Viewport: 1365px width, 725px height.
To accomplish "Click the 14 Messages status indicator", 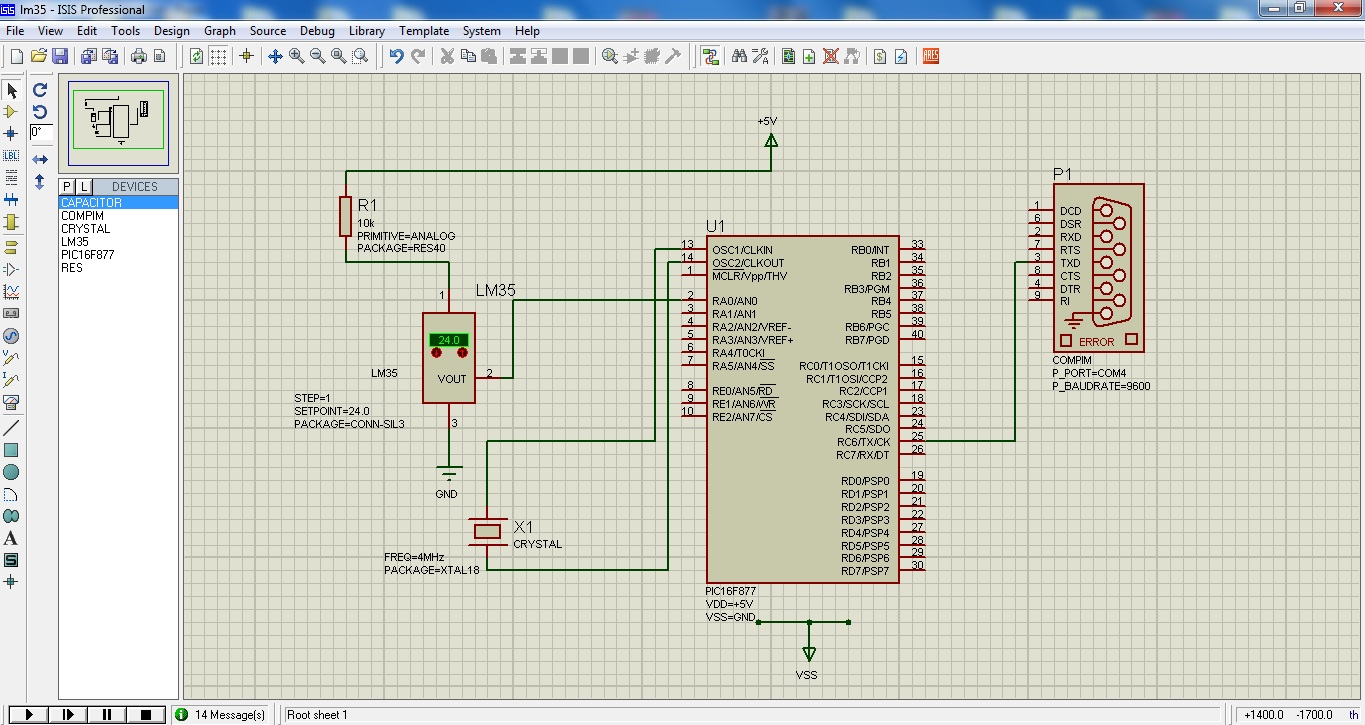I will pos(220,713).
